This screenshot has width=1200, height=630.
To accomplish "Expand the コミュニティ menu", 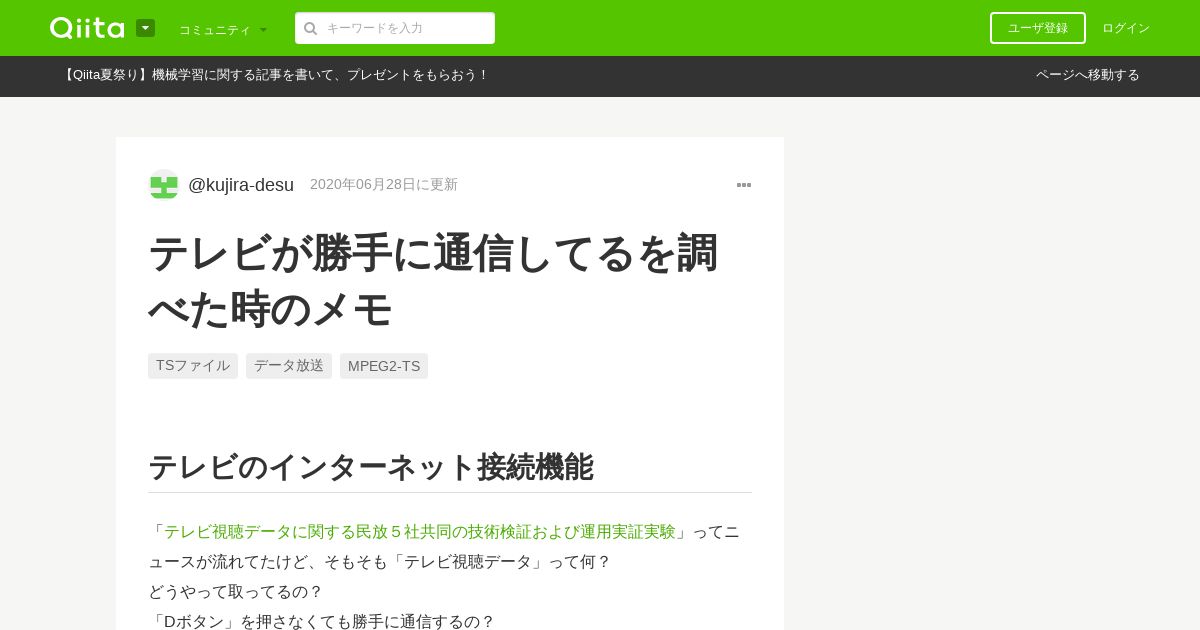I will click(223, 29).
